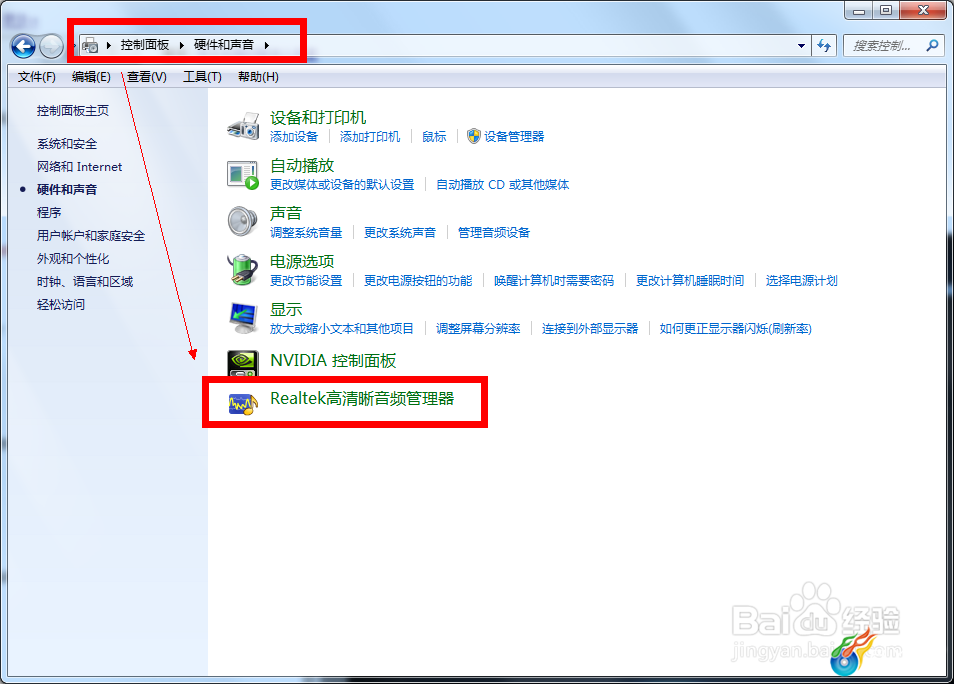Screen dimensions: 954x684
Task: Select 硬件和声音 in the sidebar
Action: pos(67,189)
